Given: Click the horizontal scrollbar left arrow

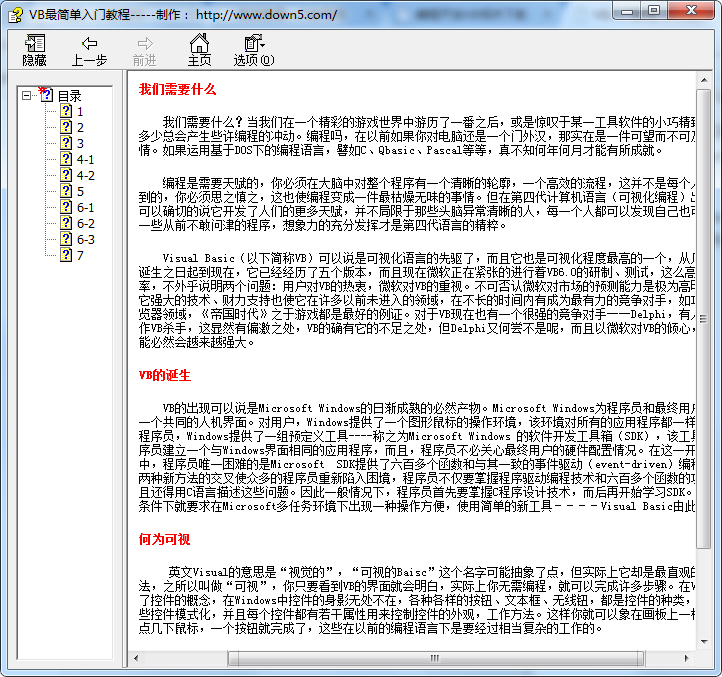Looking at the screenshot, I should pyautogui.click(x=137, y=659).
